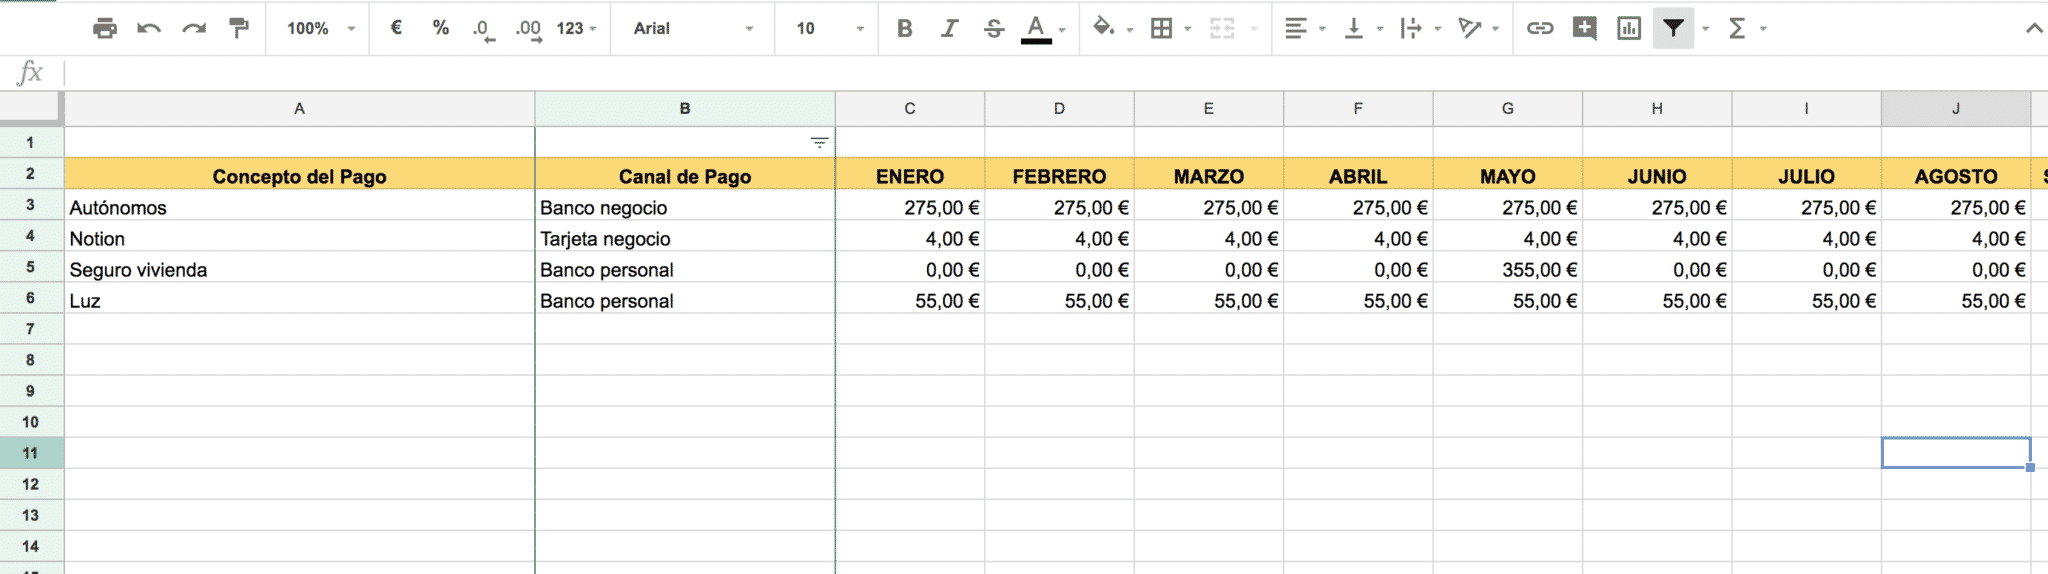This screenshot has height=574, width=2048.
Task: Open the functions sigma menu
Action: point(1738,28)
